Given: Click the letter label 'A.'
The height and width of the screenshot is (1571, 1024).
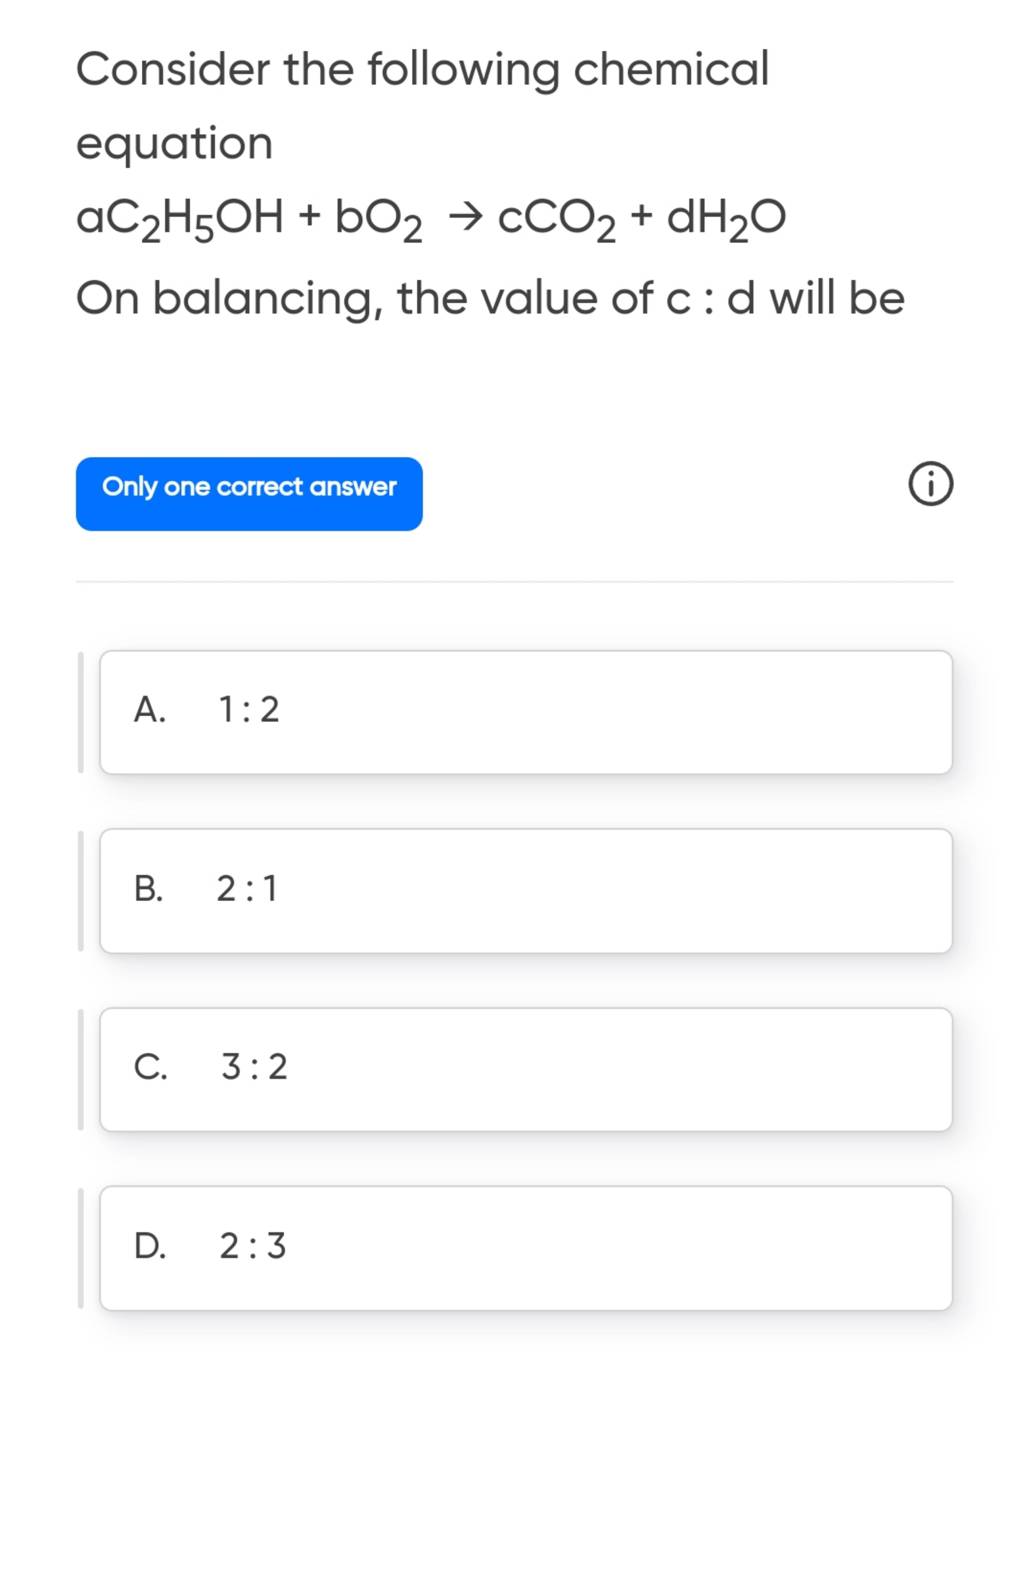Looking at the screenshot, I should (149, 711).
